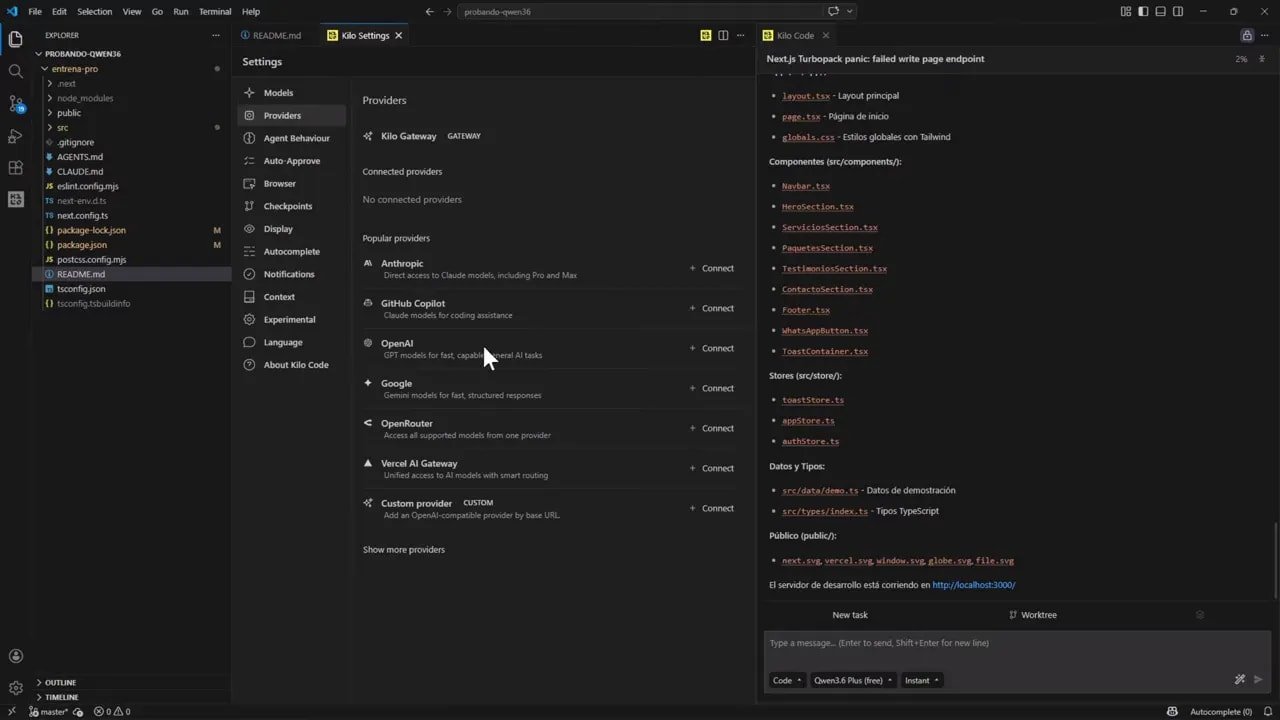The width and height of the screenshot is (1280, 720).
Task: Toggle the primary sidebar layout icon
Action: (x=1143, y=12)
